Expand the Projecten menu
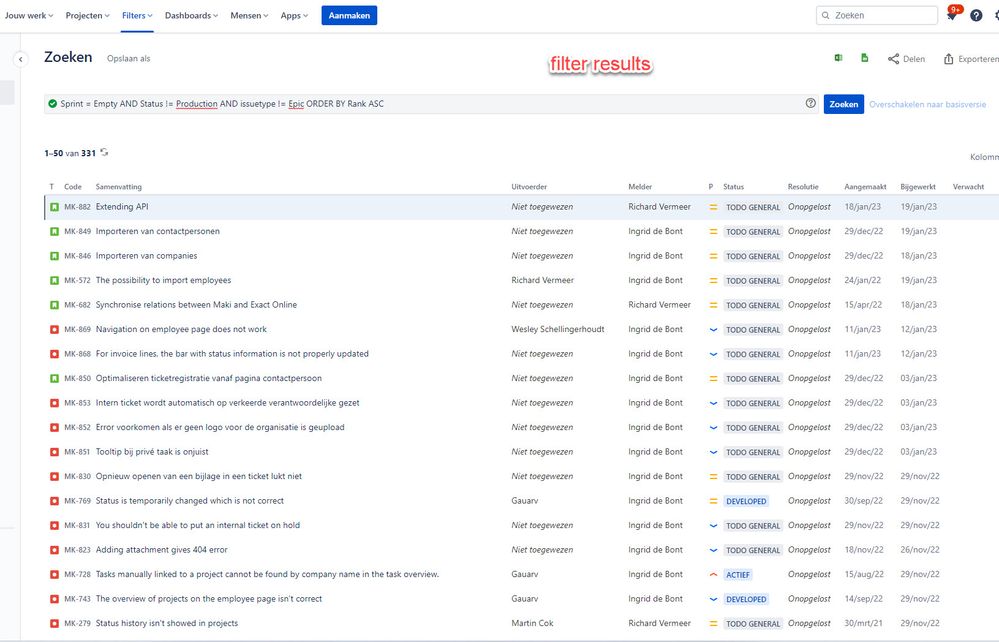Viewport: 999px width, 642px height. pos(85,15)
